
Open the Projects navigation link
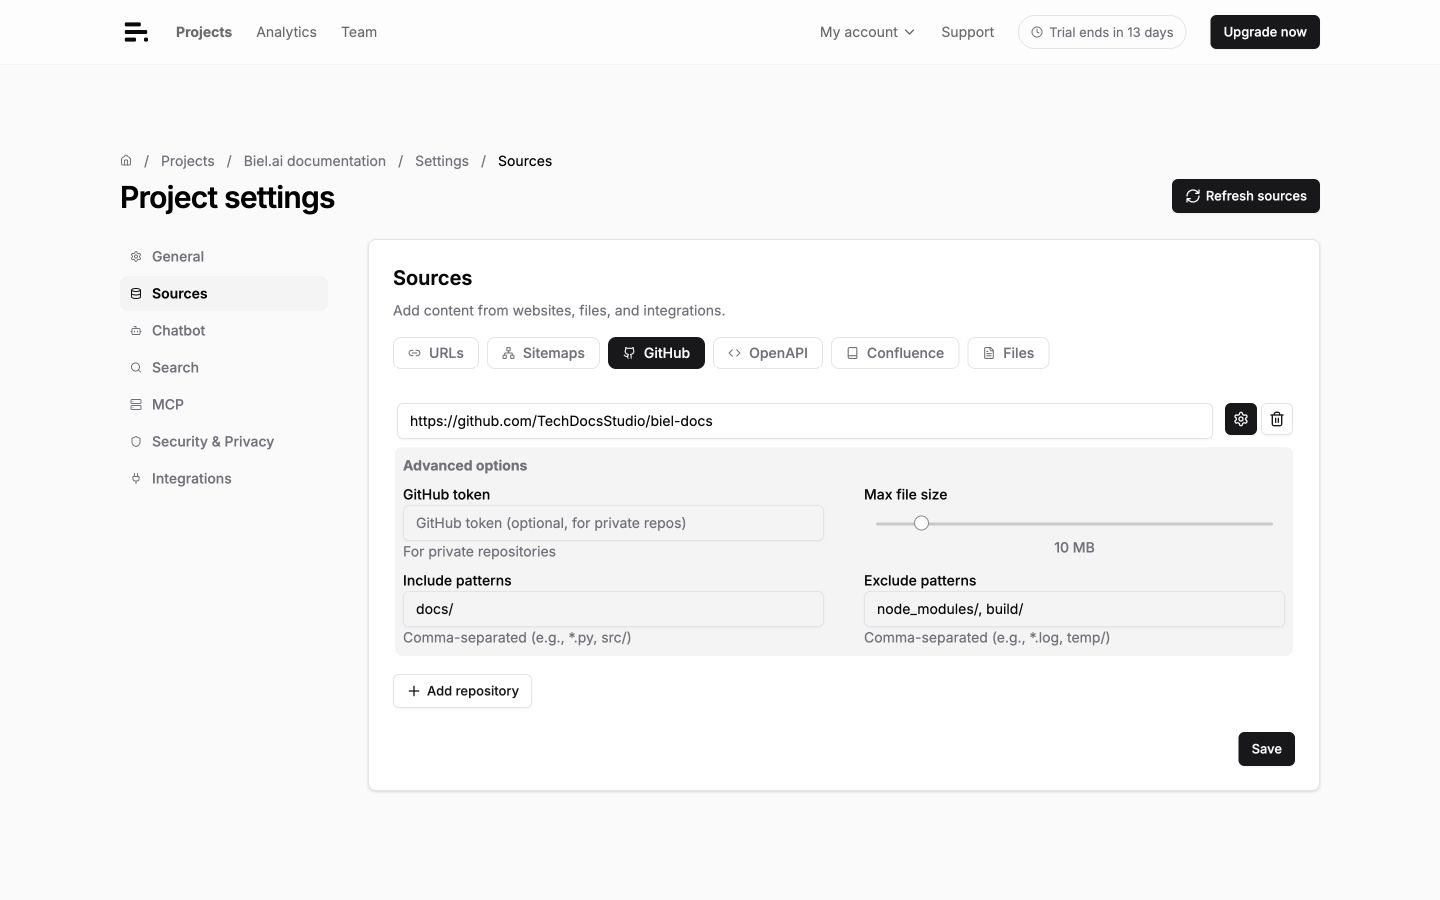(204, 32)
